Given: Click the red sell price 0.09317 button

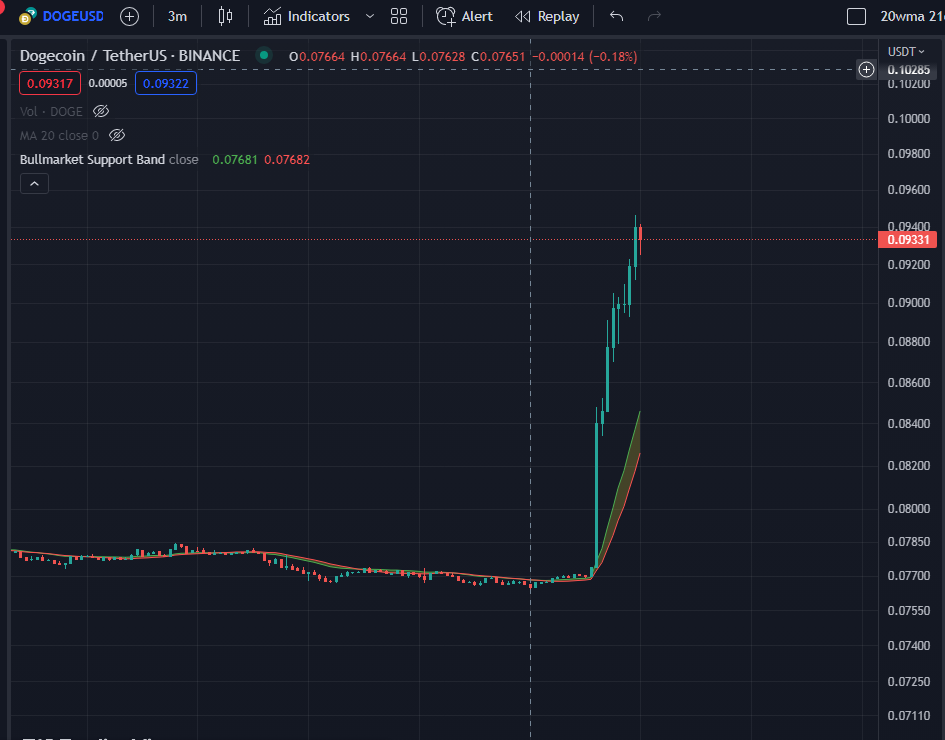Looking at the screenshot, I should pos(50,83).
